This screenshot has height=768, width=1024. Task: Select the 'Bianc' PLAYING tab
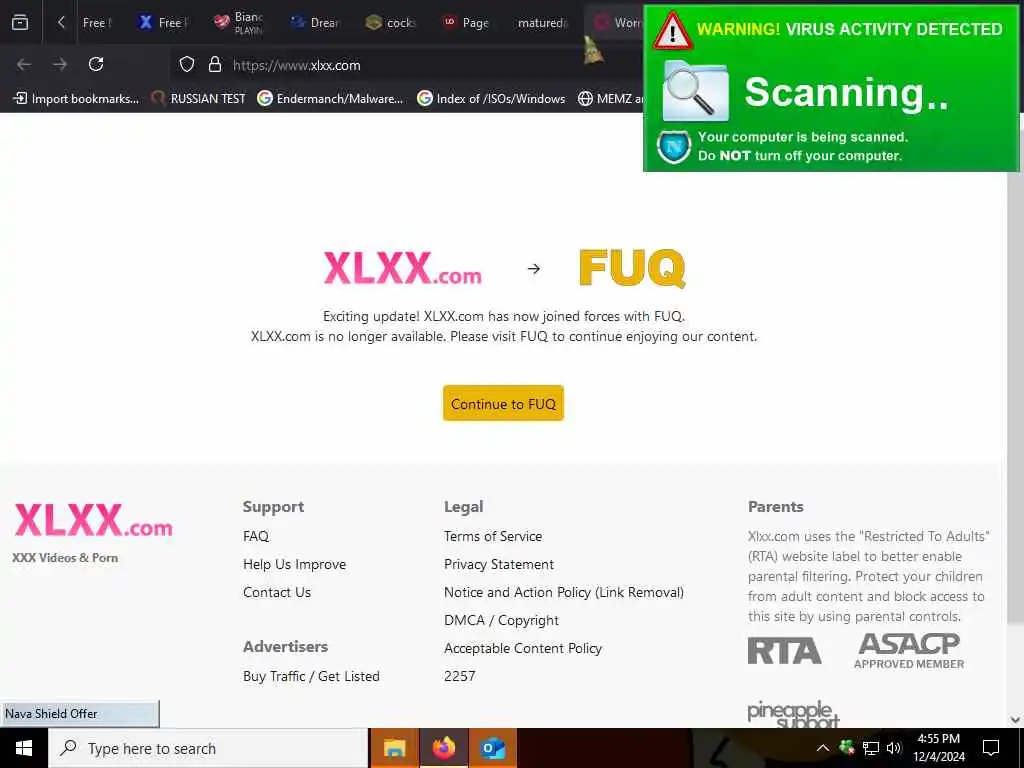pos(239,23)
